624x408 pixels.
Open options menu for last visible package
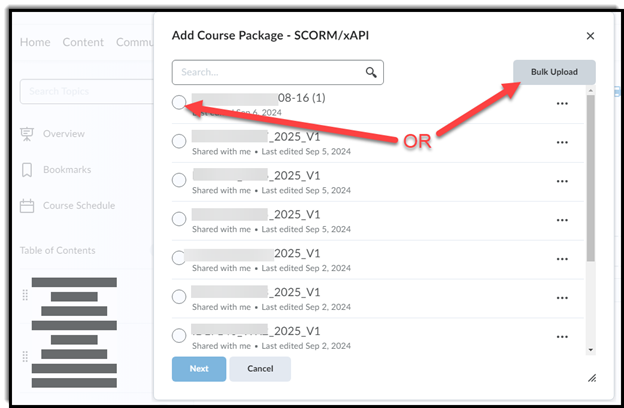tap(562, 335)
